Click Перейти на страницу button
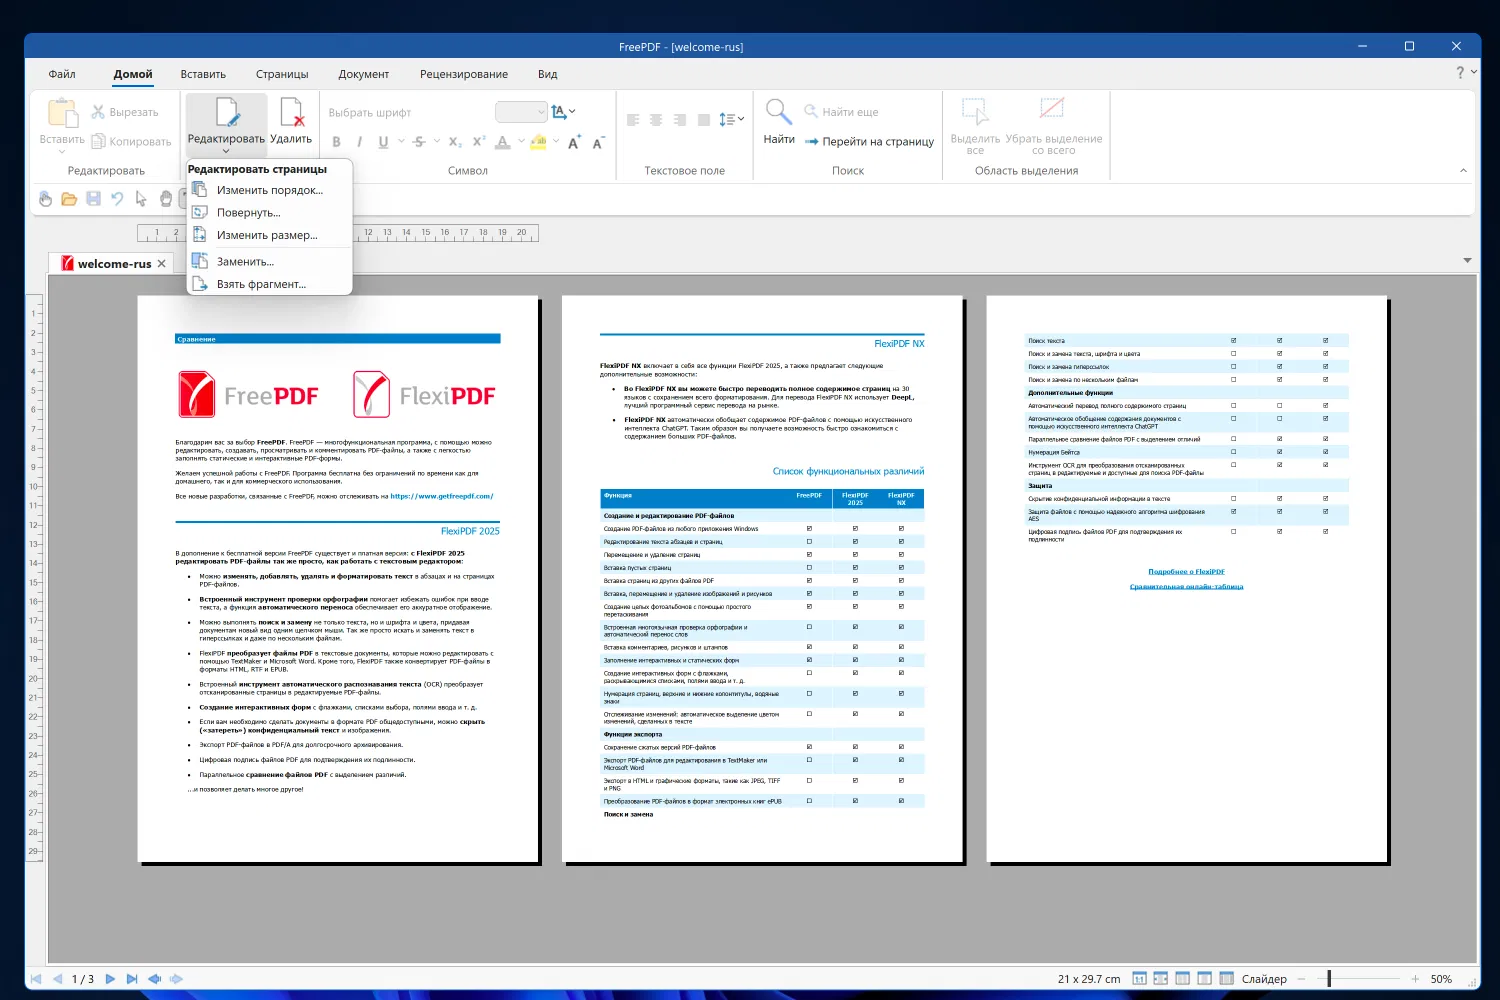The height and width of the screenshot is (1000, 1500). click(x=870, y=142)
